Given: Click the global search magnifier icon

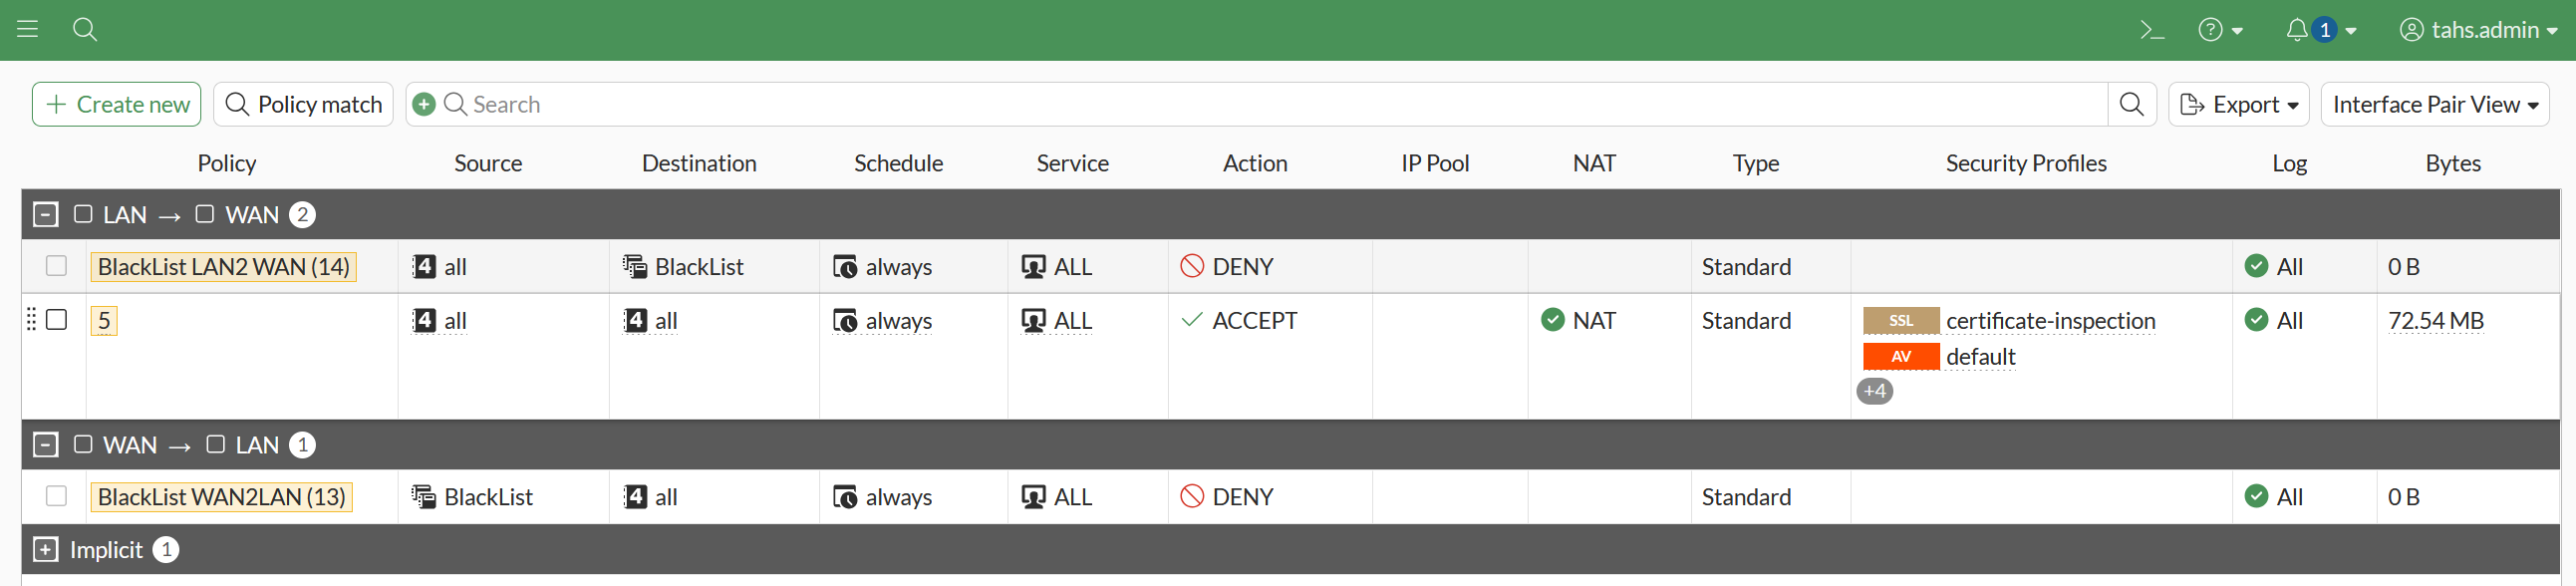Looking at the screenshot, I should pyautogui.click(x=85, y=29).
